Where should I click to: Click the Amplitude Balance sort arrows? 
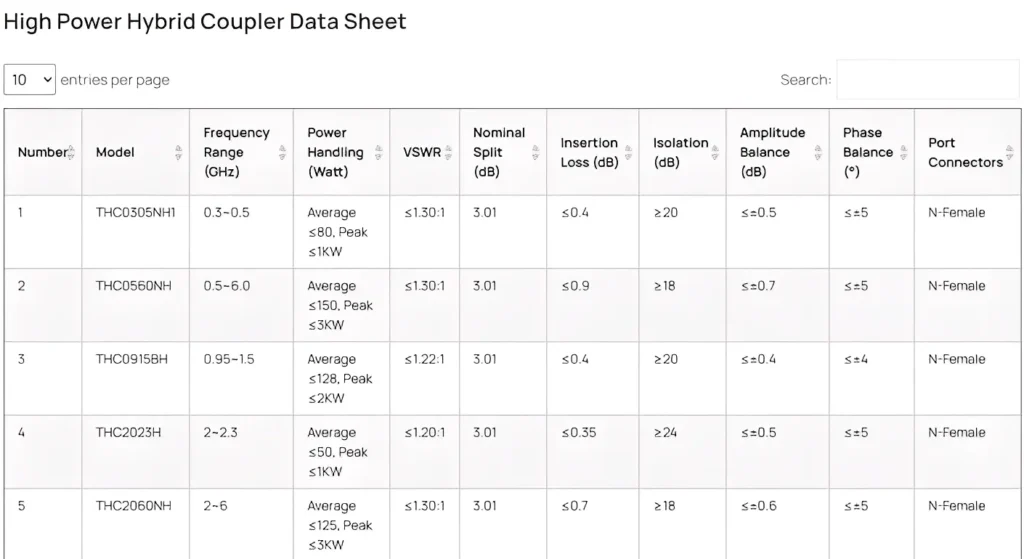point(818,152)
